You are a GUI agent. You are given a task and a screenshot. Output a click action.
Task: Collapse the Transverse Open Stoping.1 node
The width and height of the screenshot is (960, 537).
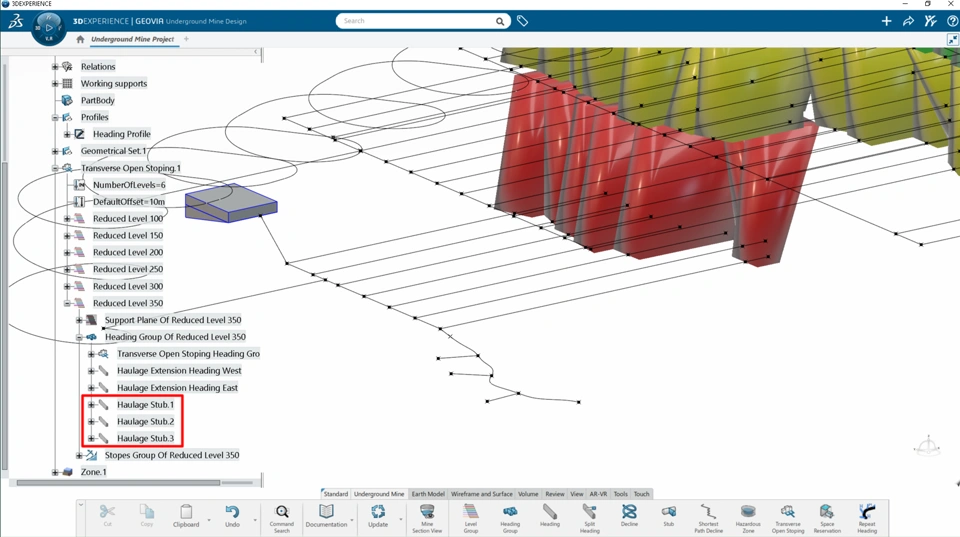[x=55, y=168]
